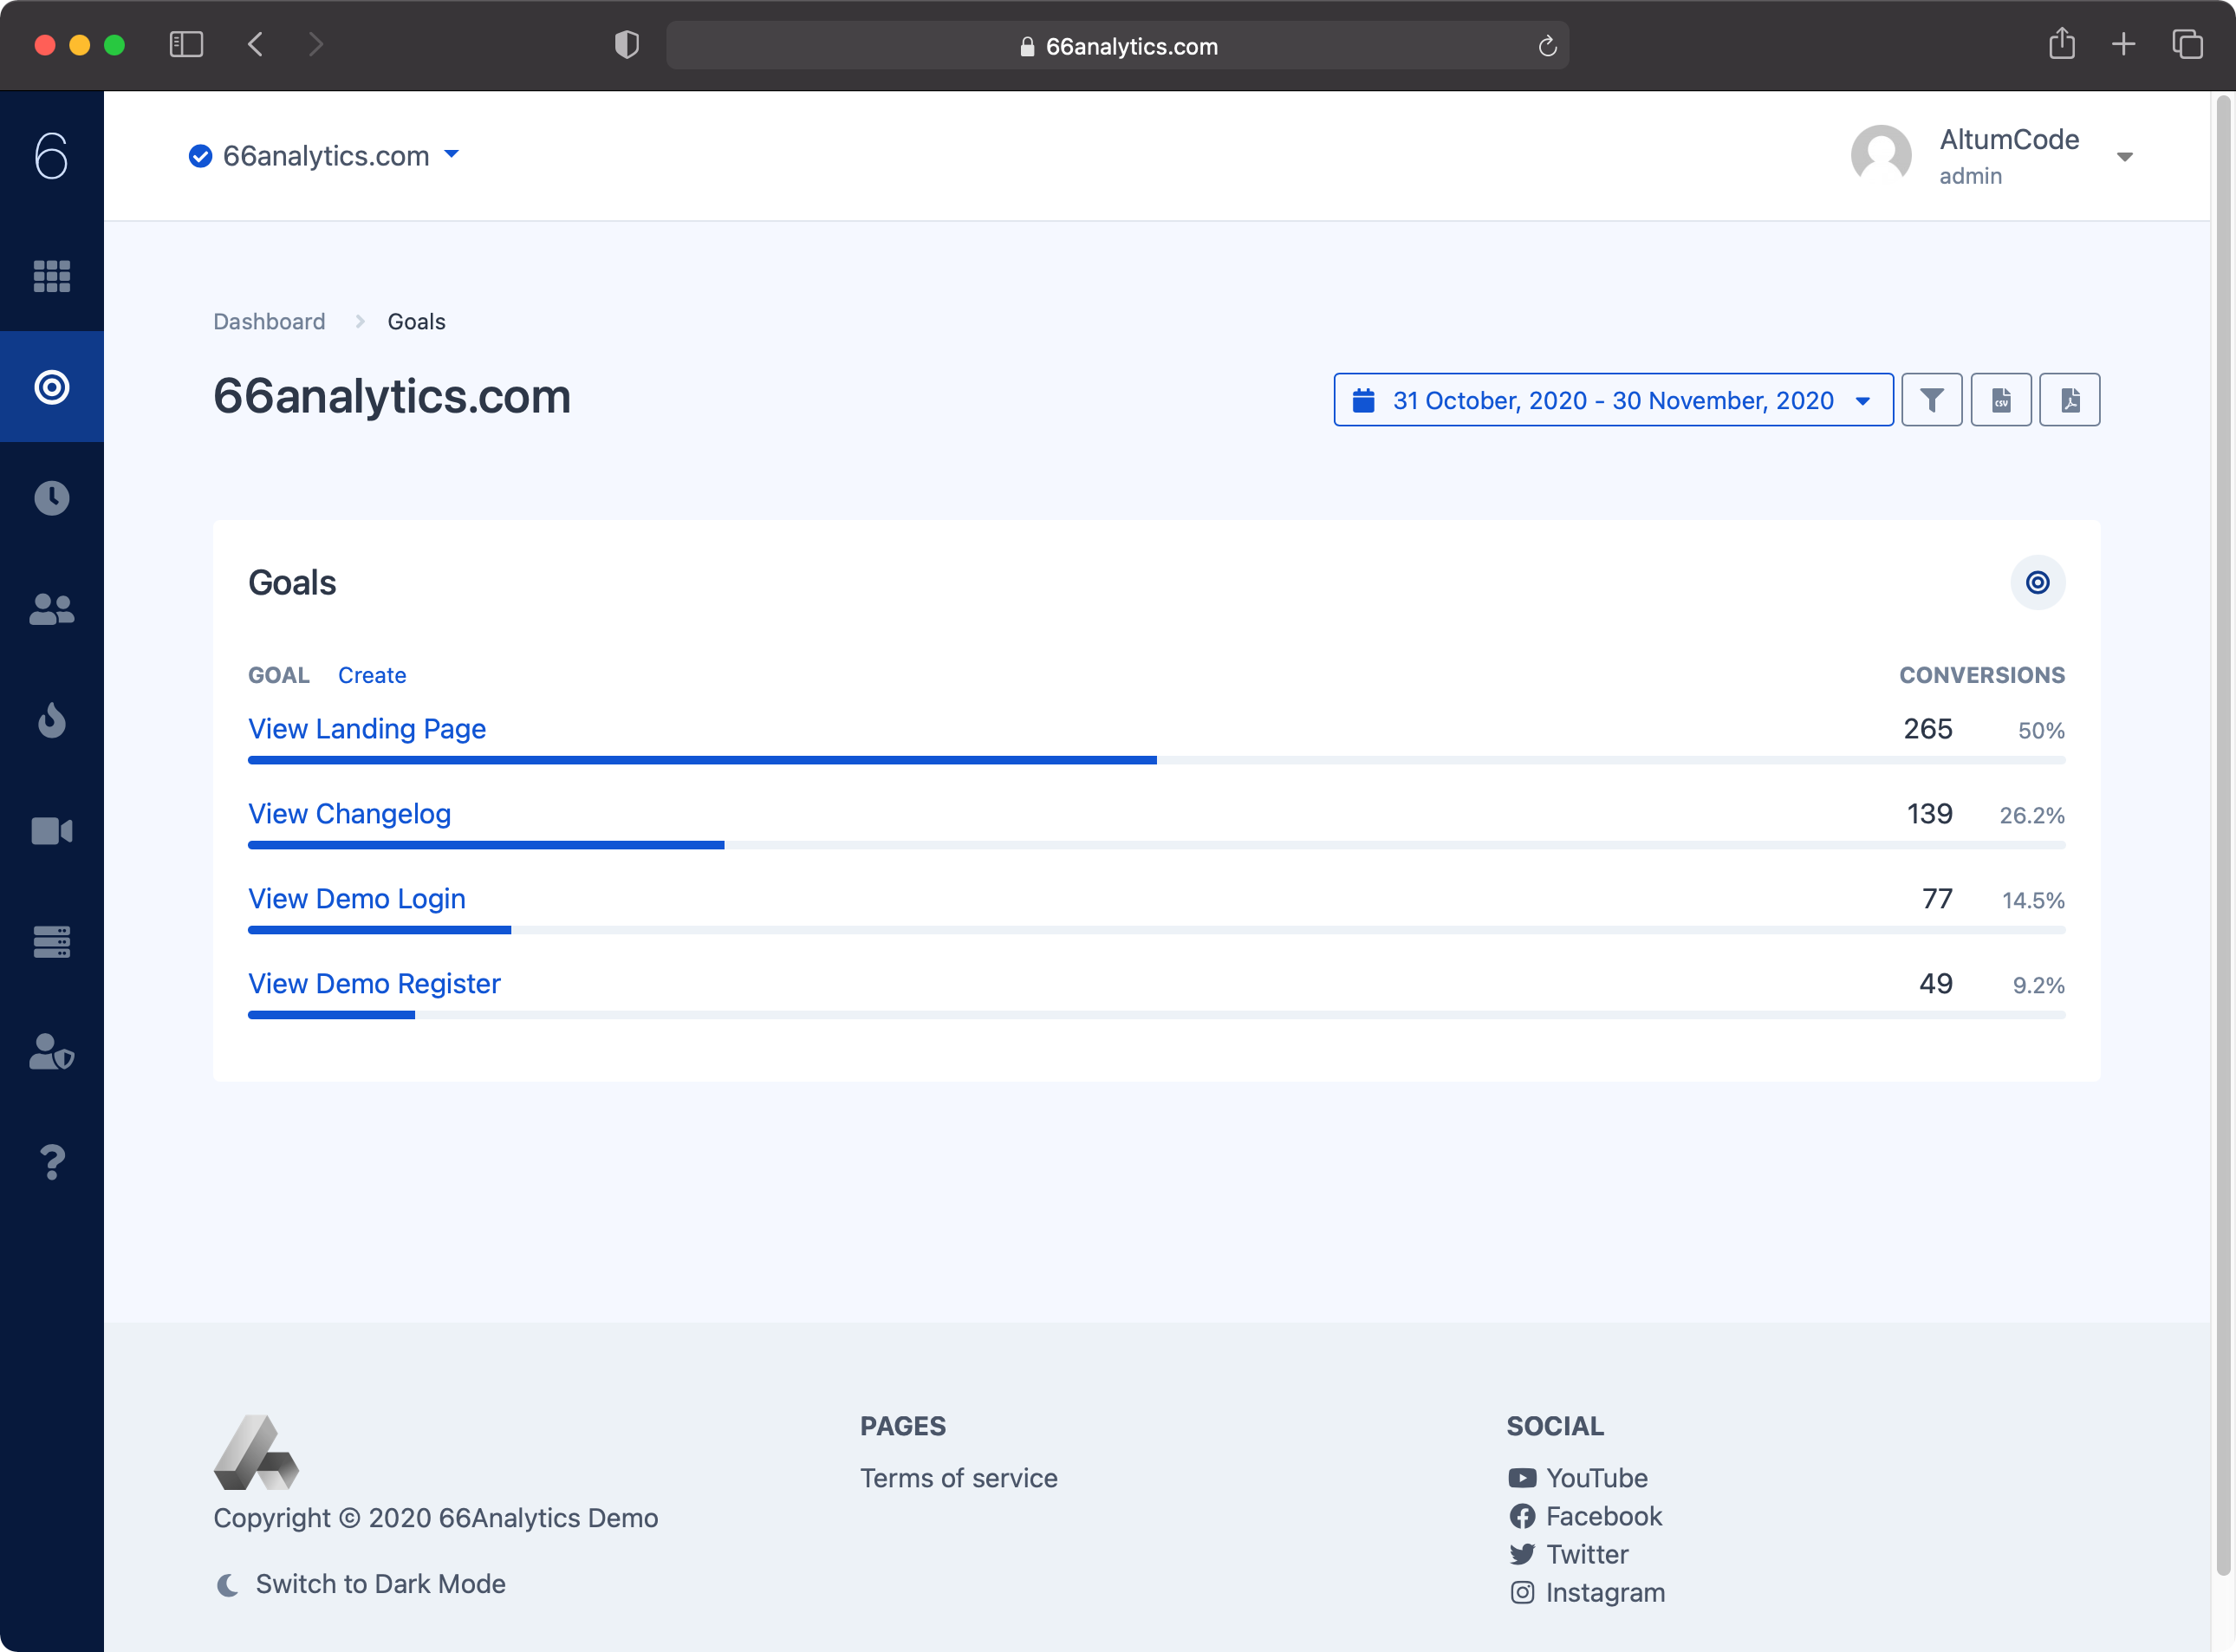
Task: Open session recordings via video camera icon
Action: 51,830
